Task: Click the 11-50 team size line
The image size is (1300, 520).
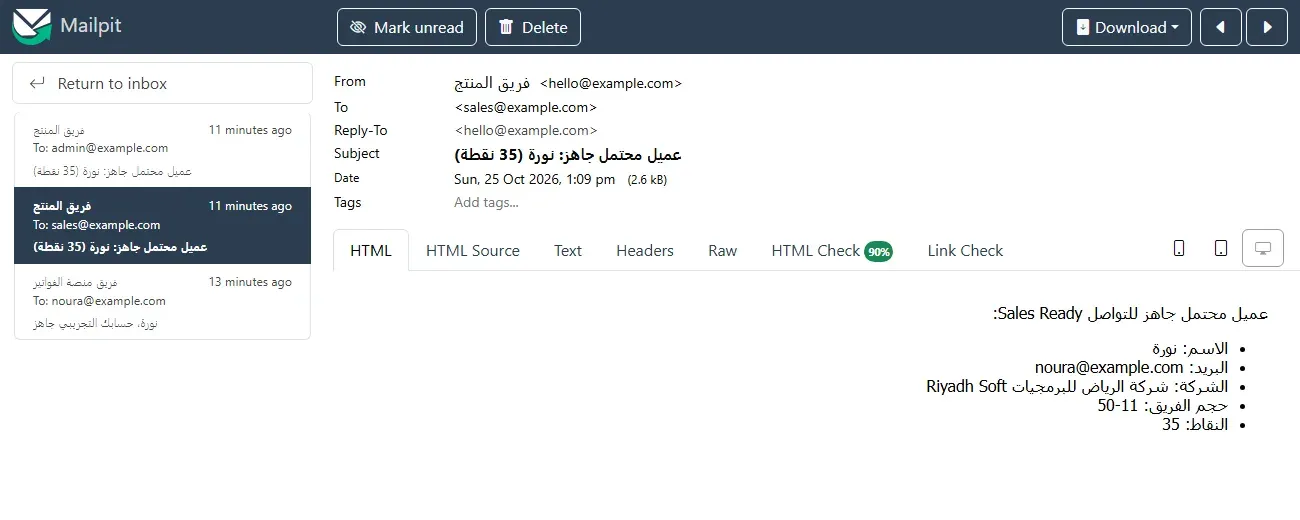Action: [1163, 405]
